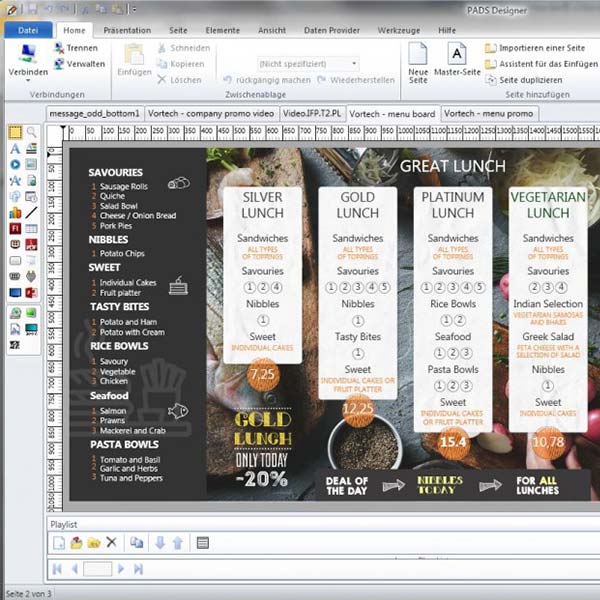Click the Playlist open folder icon
The image size is (600, 600).
click(x=94, y=543)
